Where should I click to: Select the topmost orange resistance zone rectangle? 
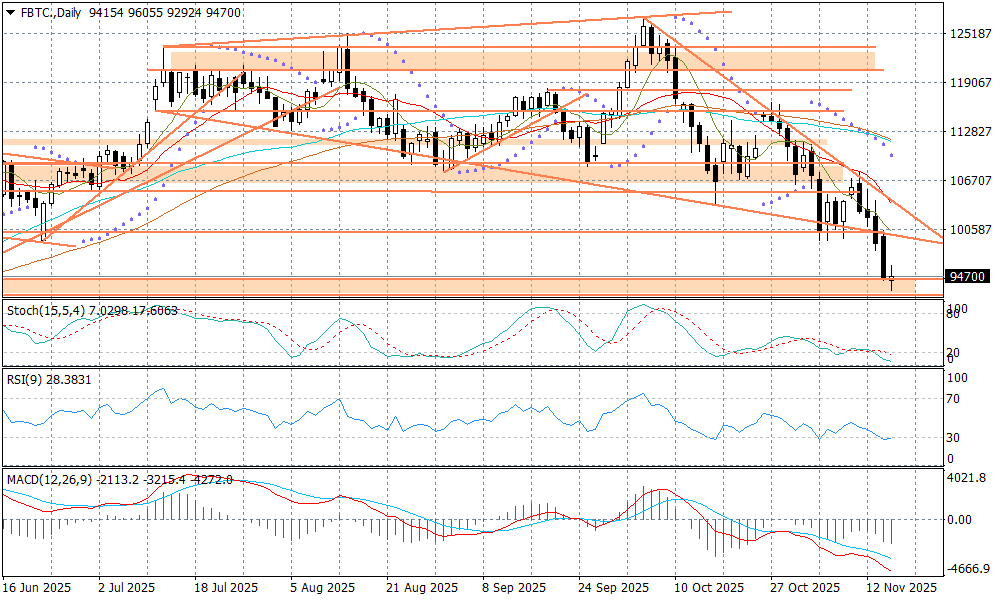pos(520,60)
